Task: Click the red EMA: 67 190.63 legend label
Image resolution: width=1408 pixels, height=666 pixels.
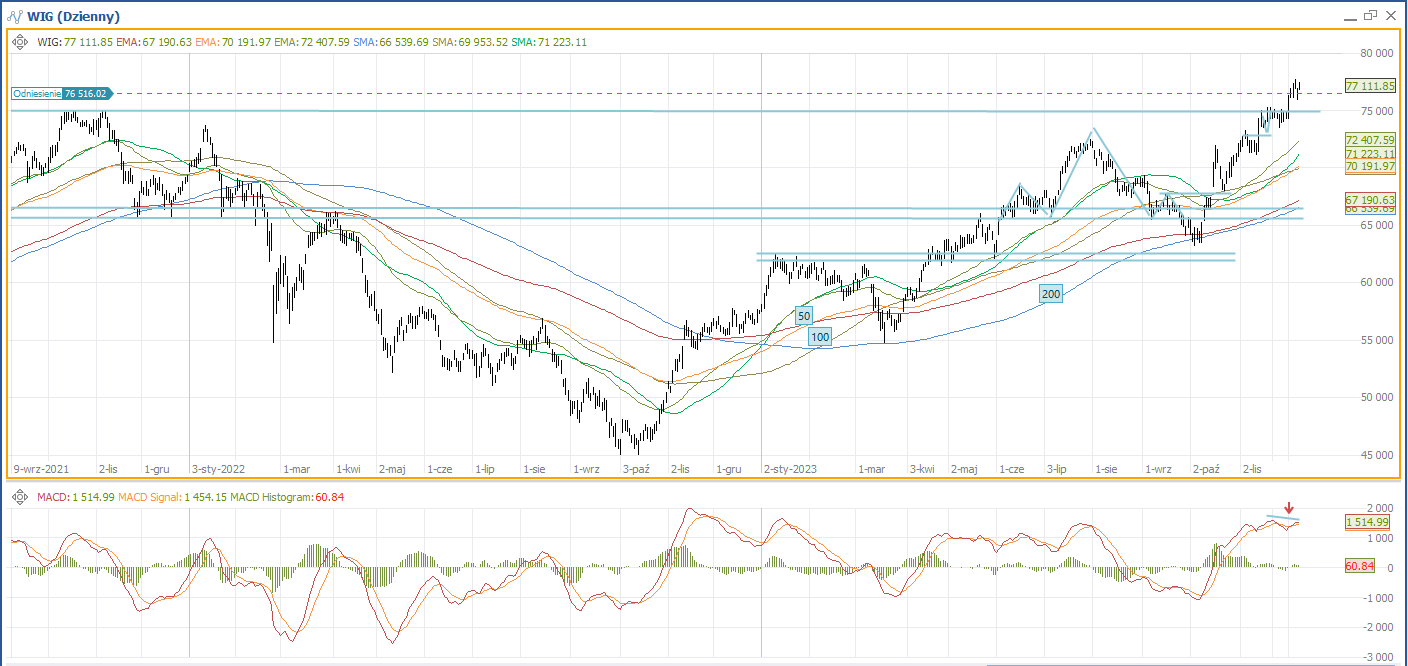Action: coord(153,42)
